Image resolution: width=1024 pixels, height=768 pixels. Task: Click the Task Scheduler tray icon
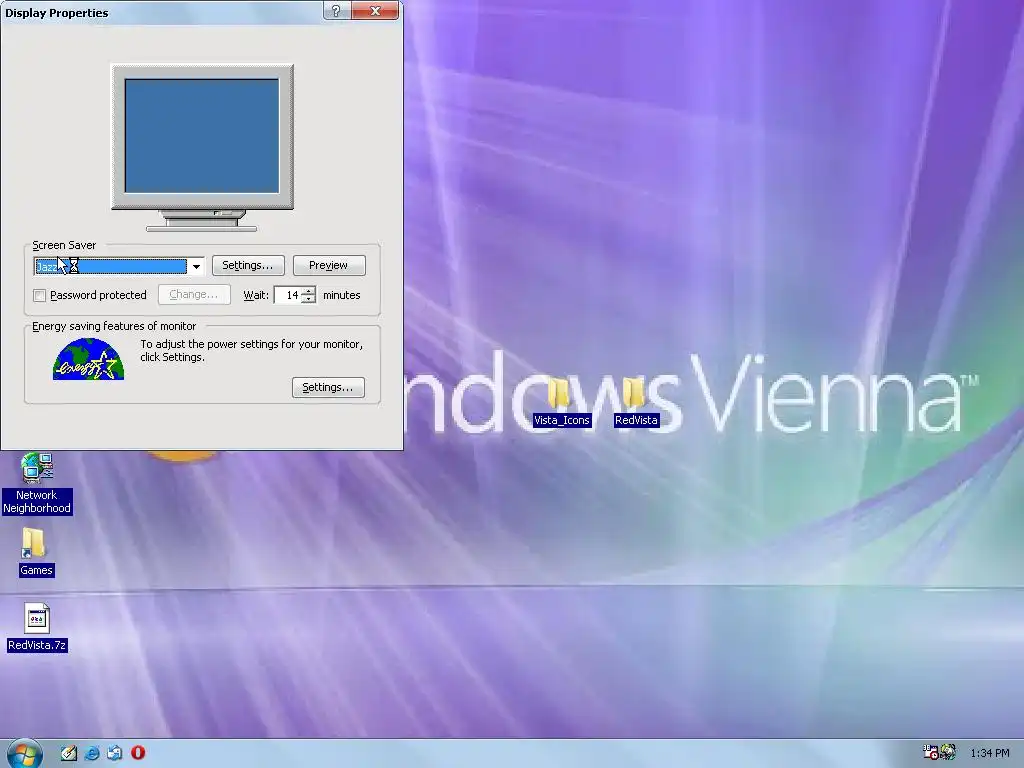click(930, 752)
